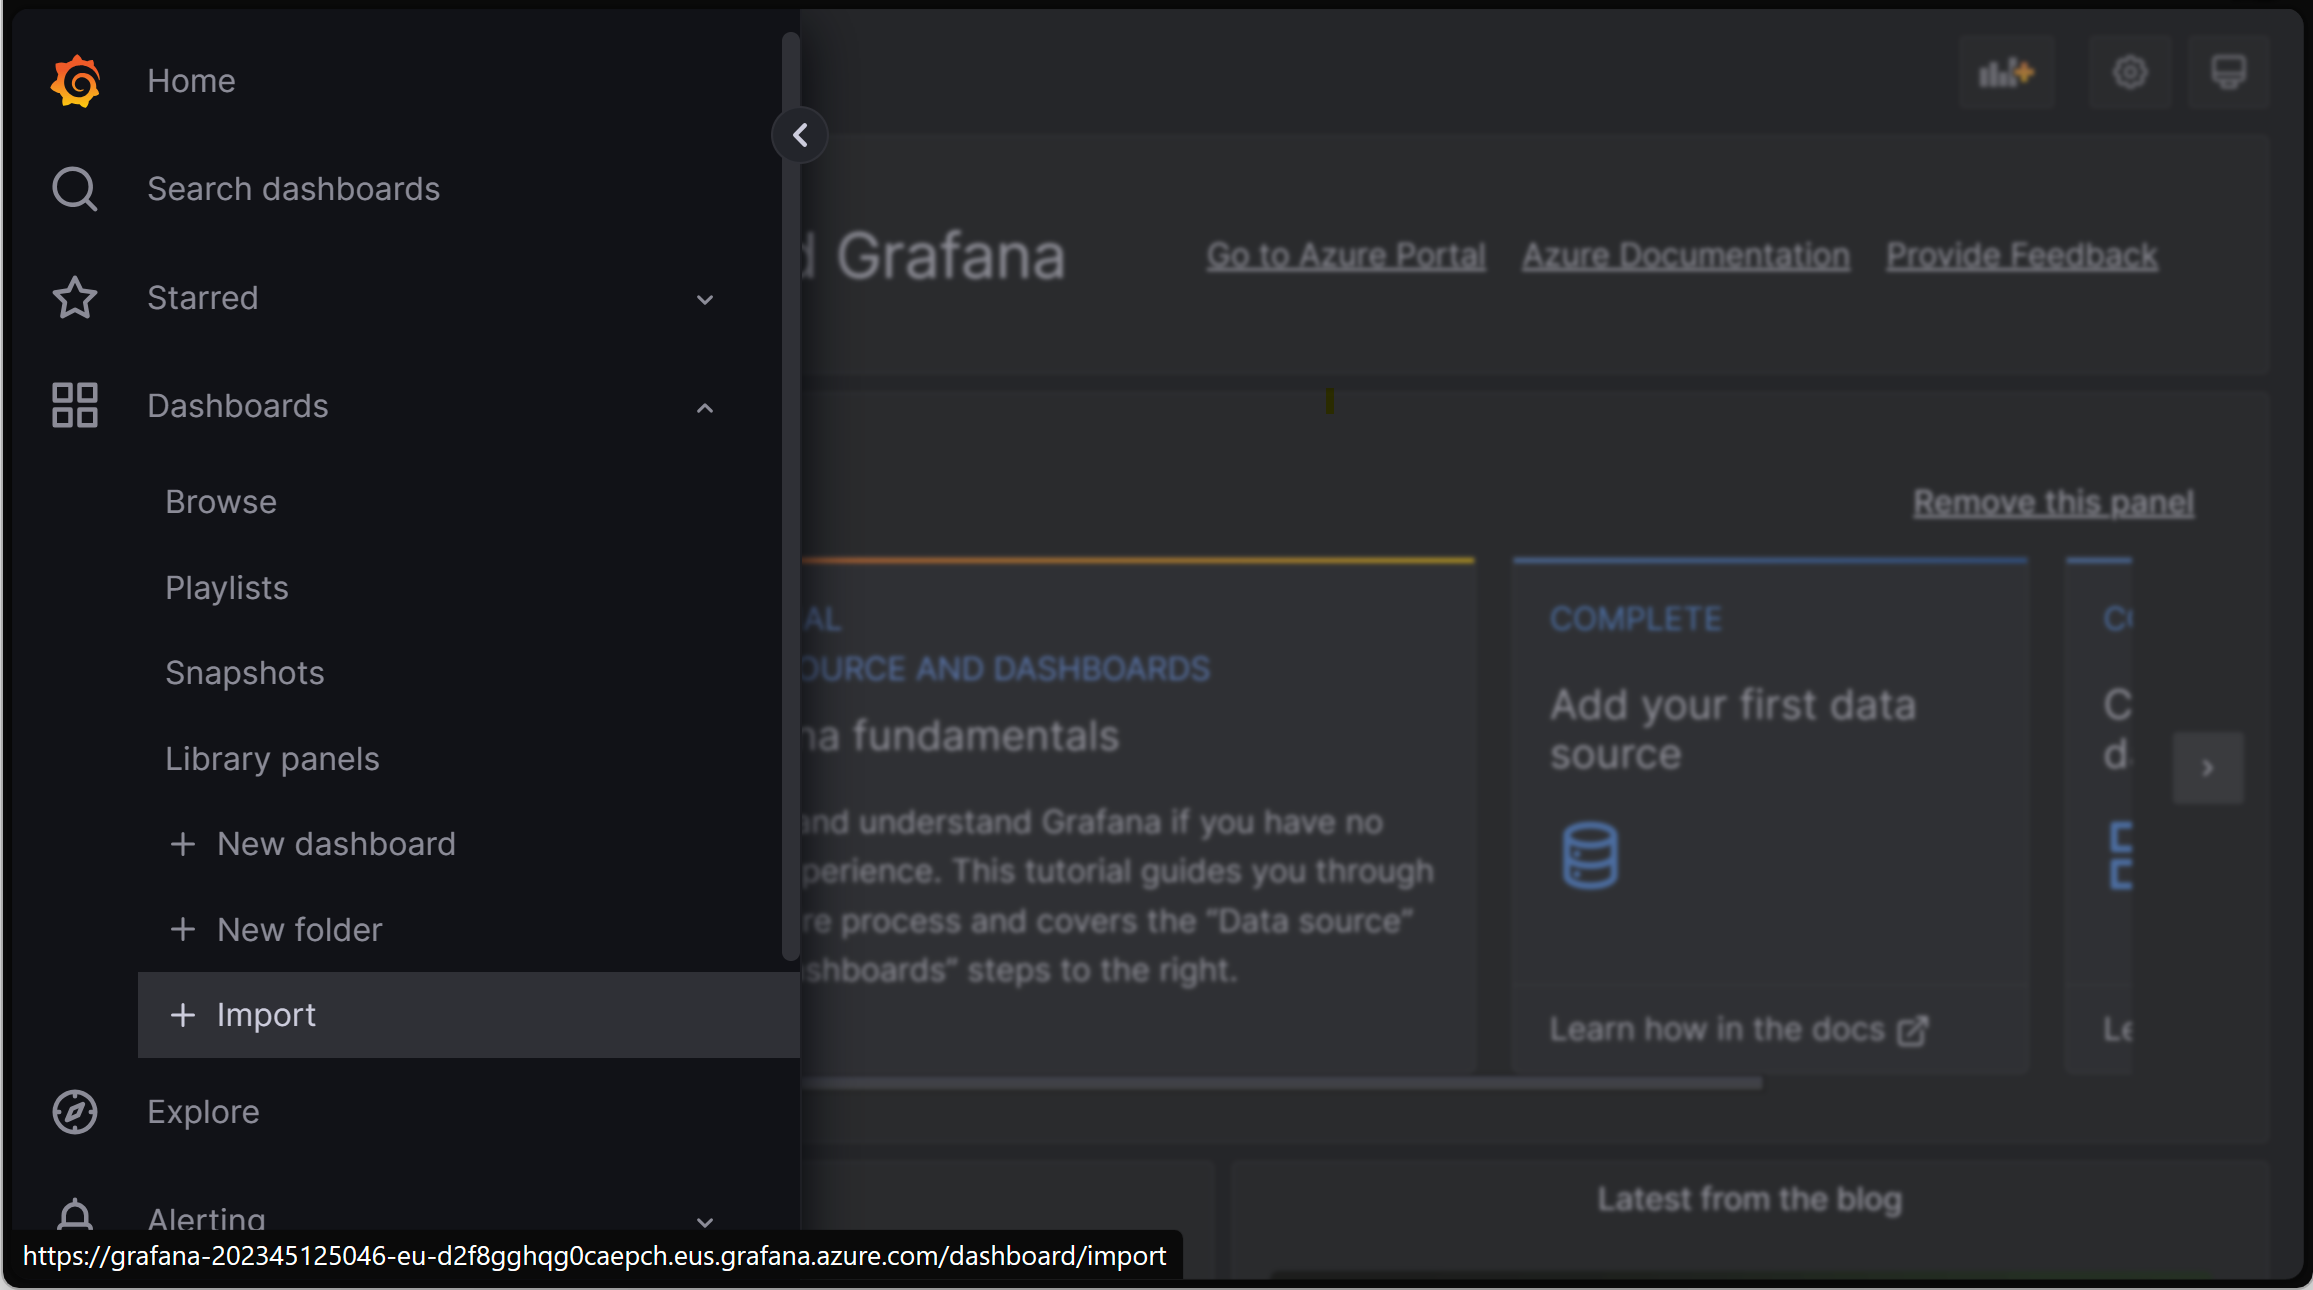The image size is (2313, 1290).
Task: Open the Explore compass icon
Action: click(73, 1112)
